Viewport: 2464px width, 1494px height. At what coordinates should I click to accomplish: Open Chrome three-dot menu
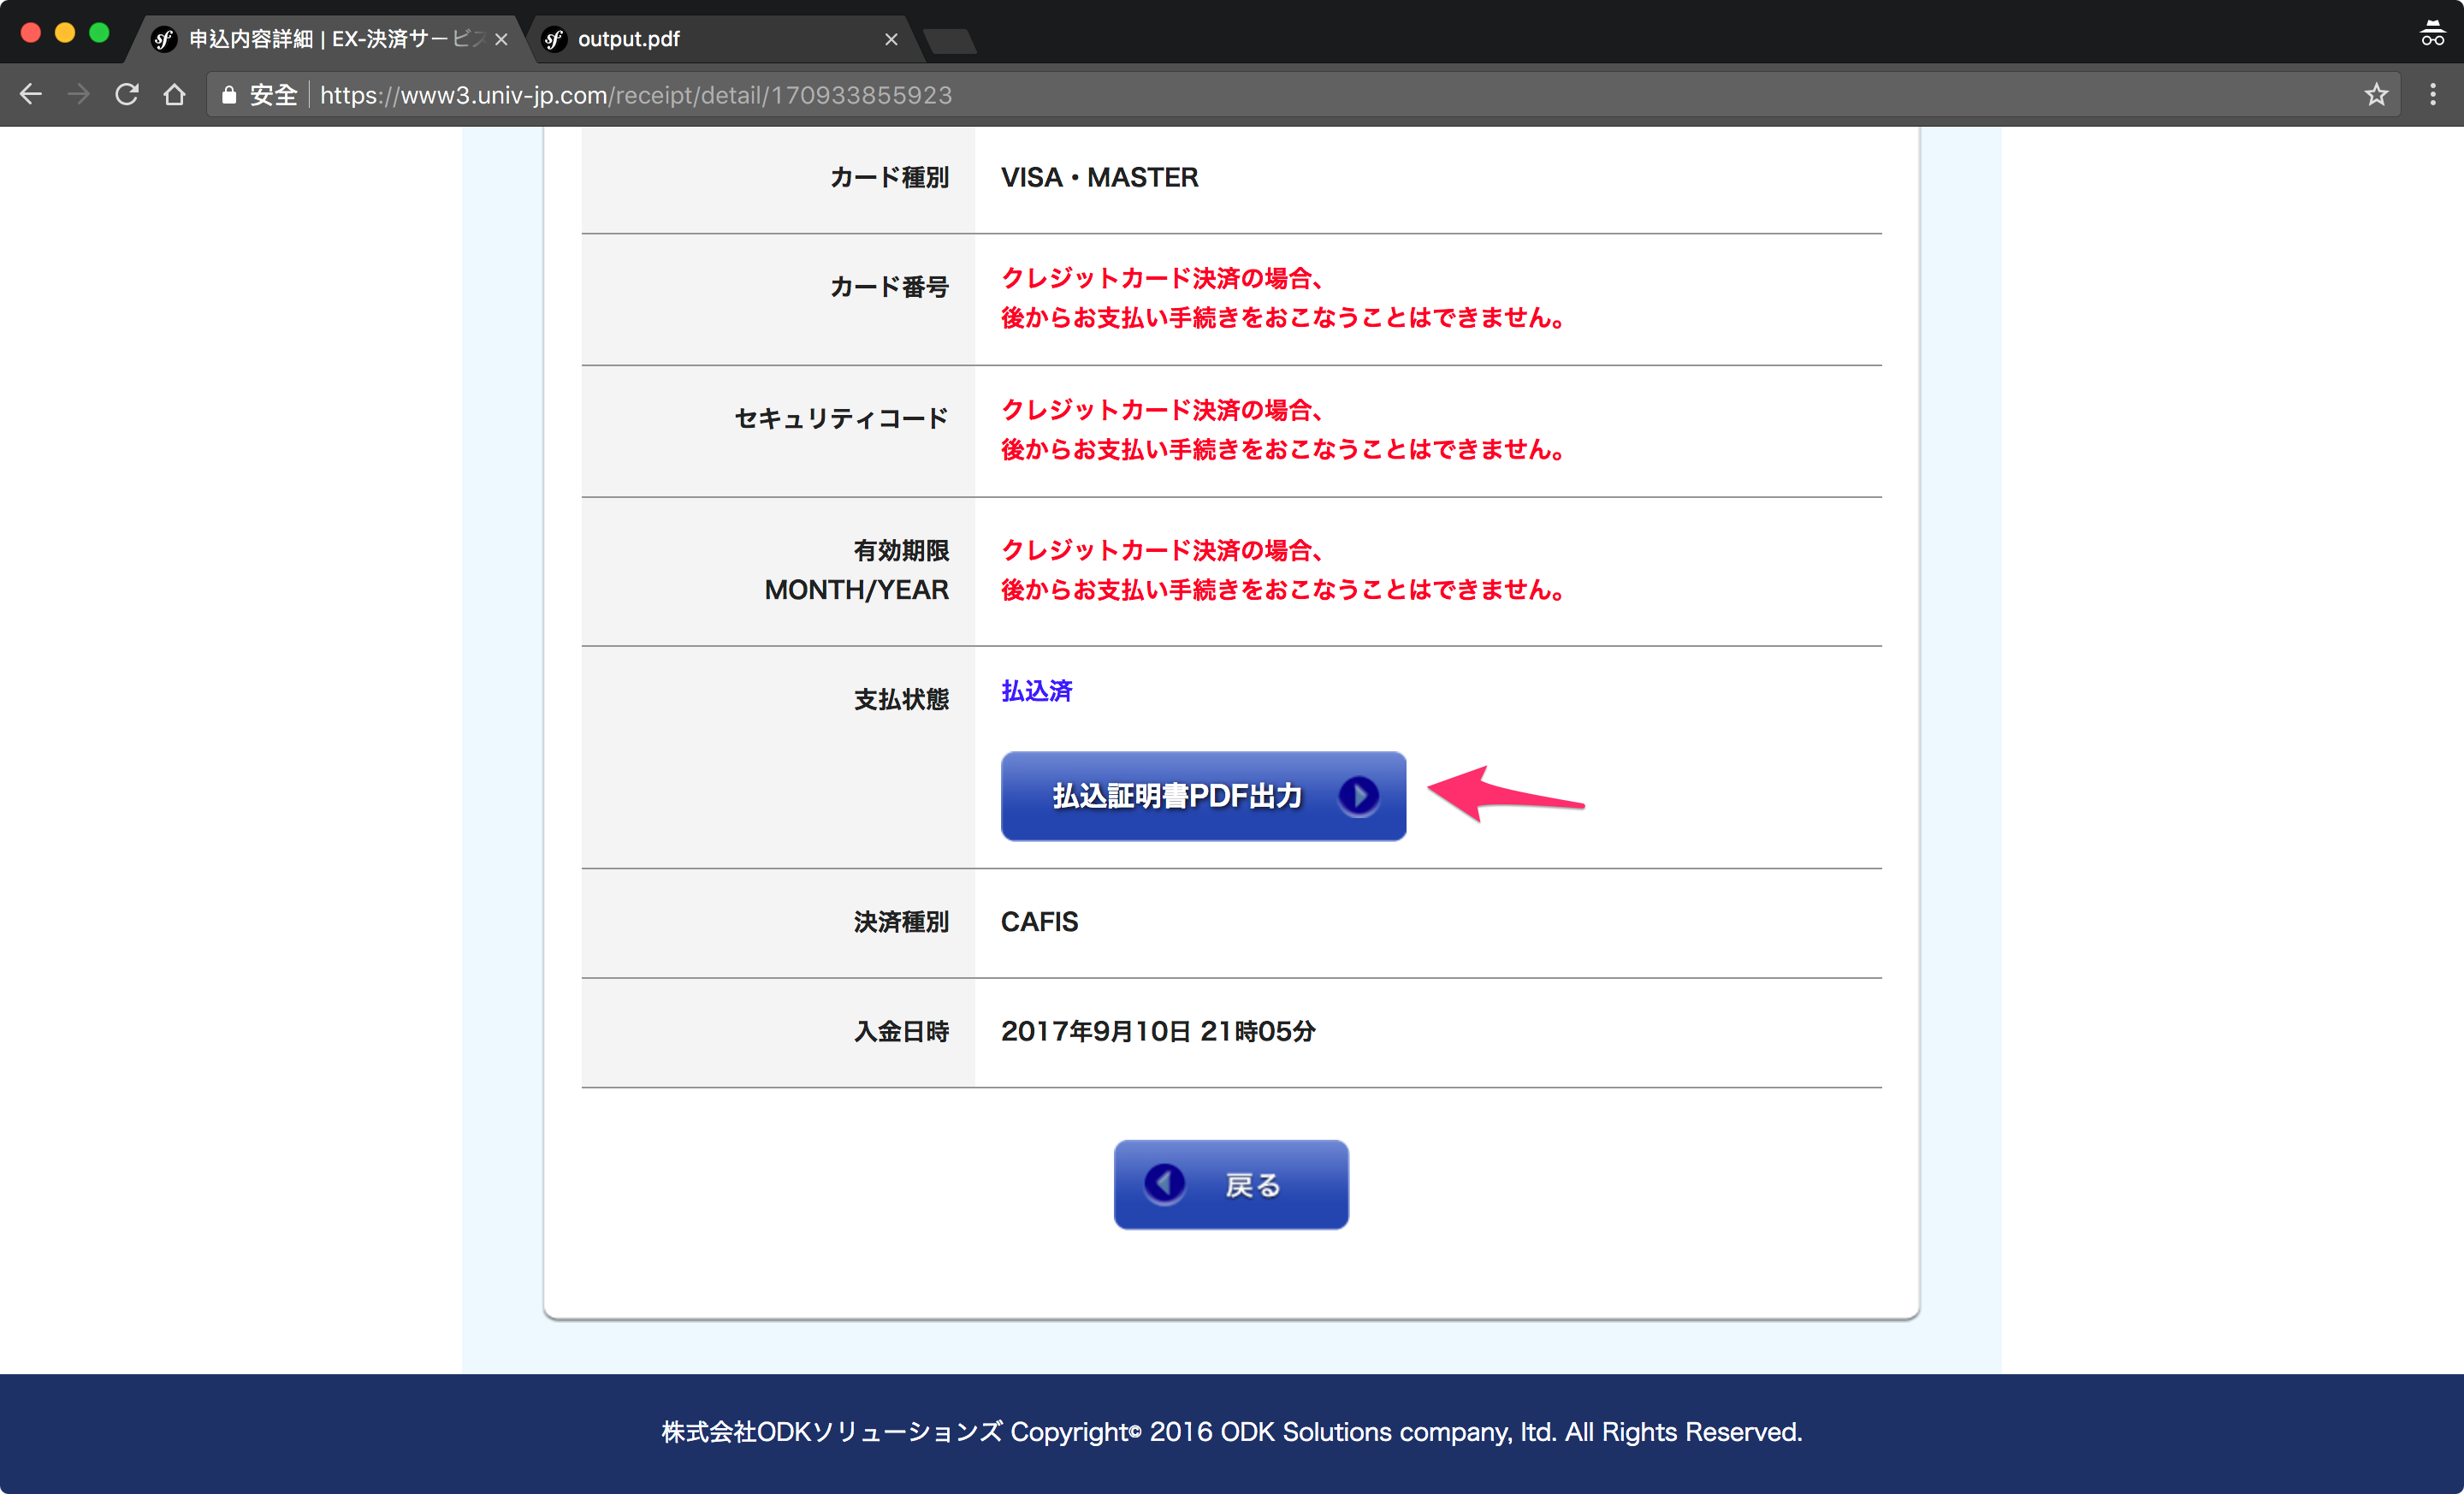click(2432, 95)
